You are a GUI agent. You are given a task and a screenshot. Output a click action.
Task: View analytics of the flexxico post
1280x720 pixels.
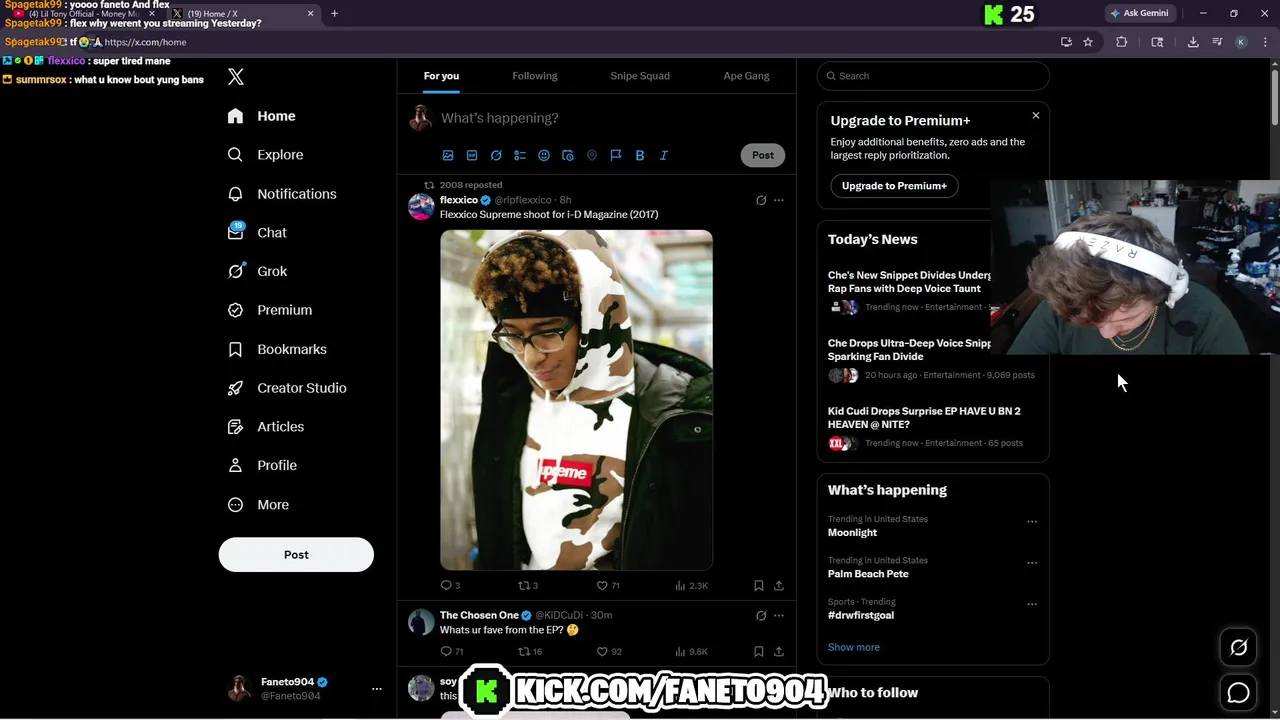click(x=691, y=585)
